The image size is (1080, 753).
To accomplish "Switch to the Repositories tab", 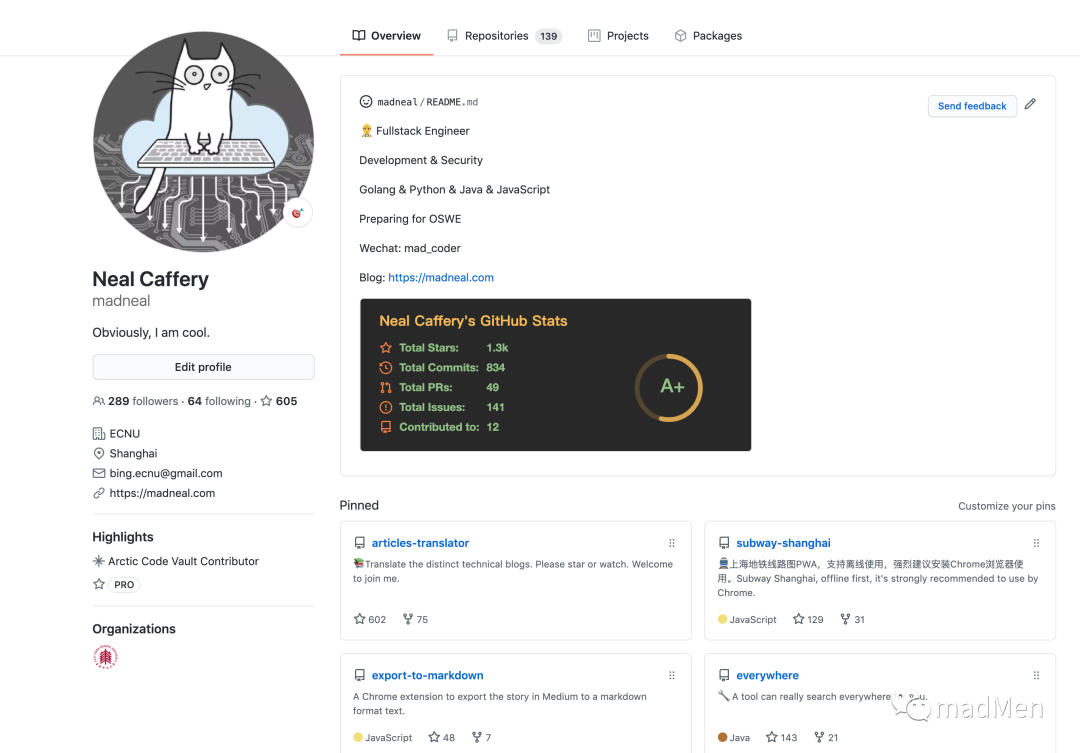I will pyautogui.click(x=504, y=36).
